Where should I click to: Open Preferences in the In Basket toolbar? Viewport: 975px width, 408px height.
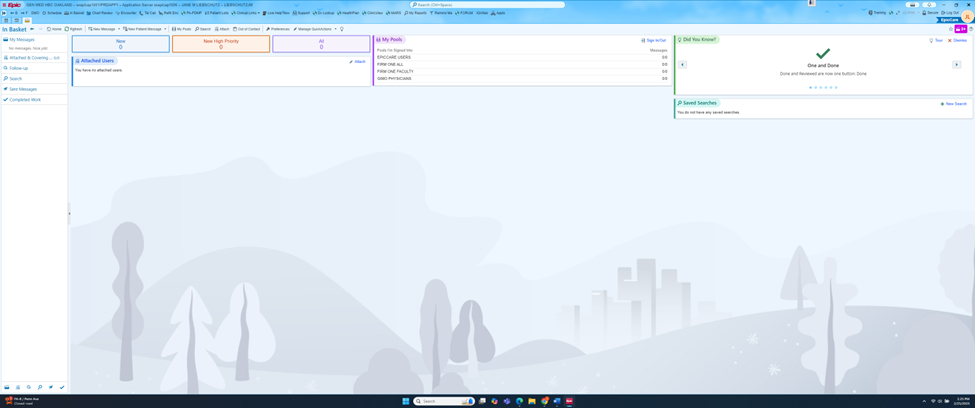tap(277, 29)
